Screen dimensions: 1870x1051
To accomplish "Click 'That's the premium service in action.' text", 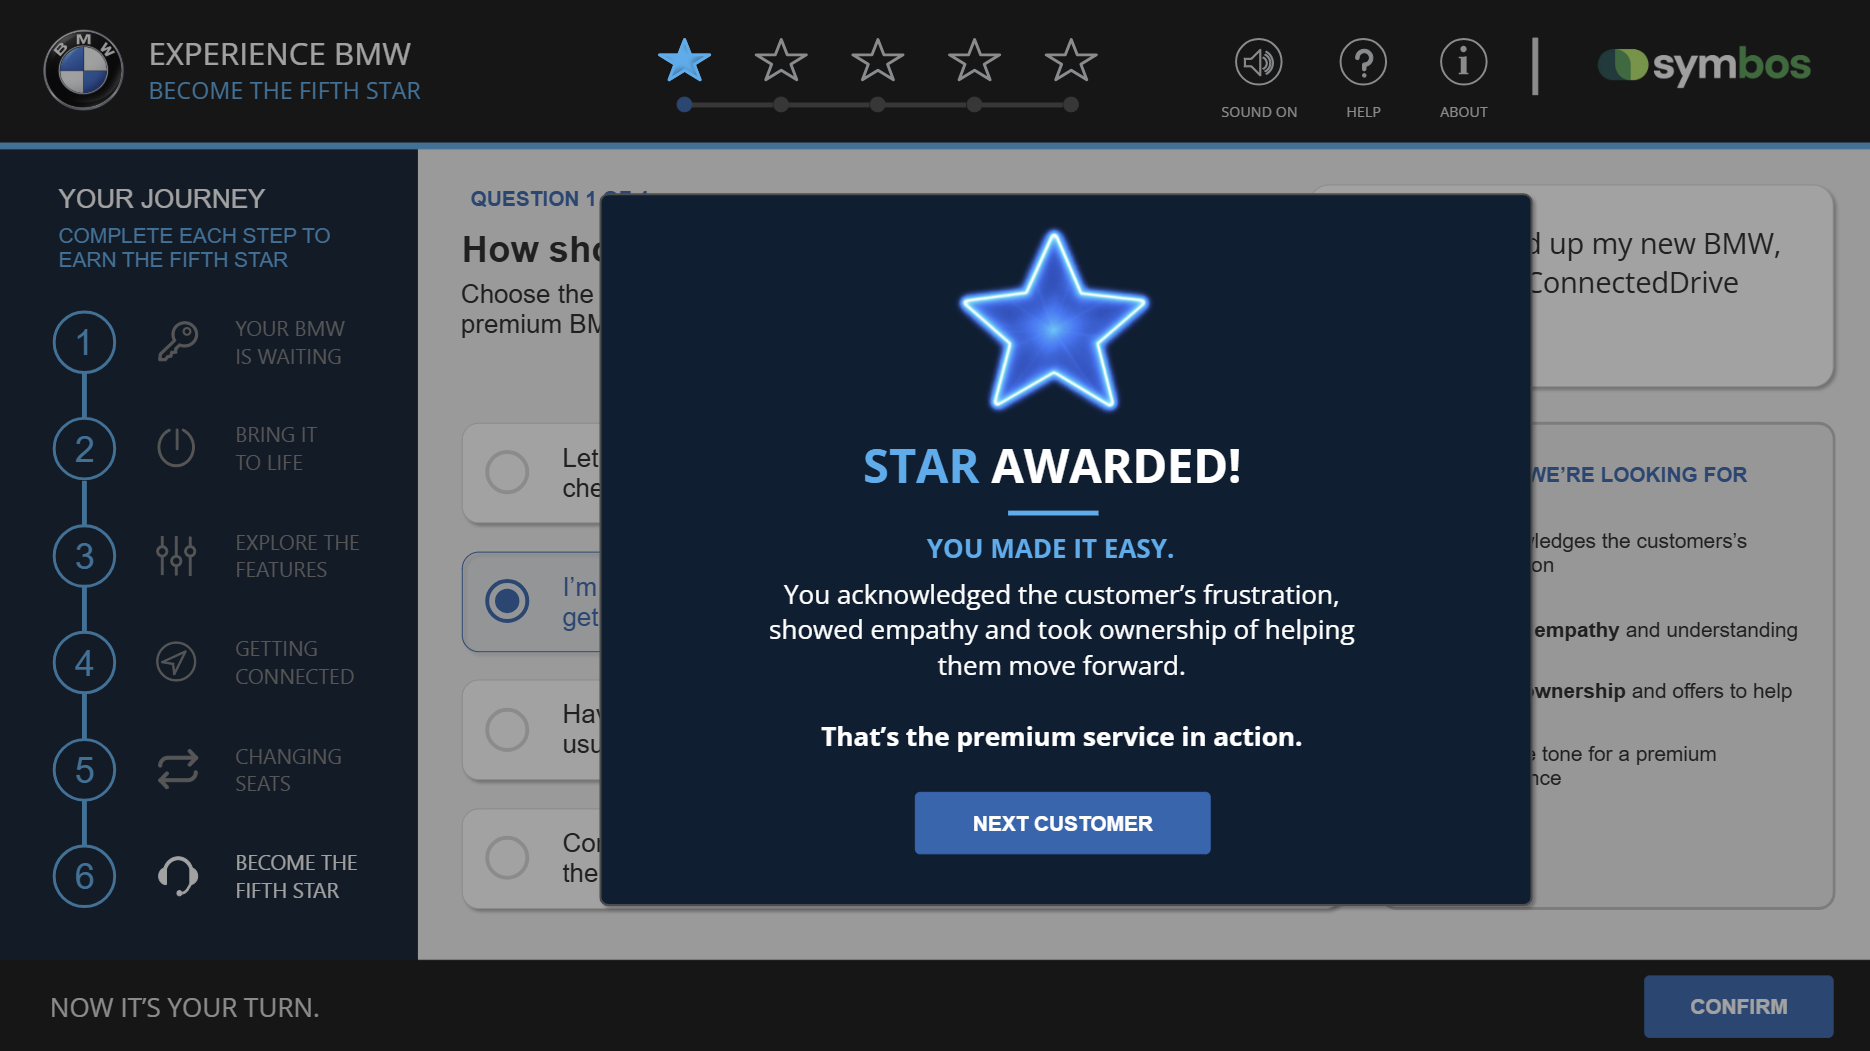I will pos(1061,737).
